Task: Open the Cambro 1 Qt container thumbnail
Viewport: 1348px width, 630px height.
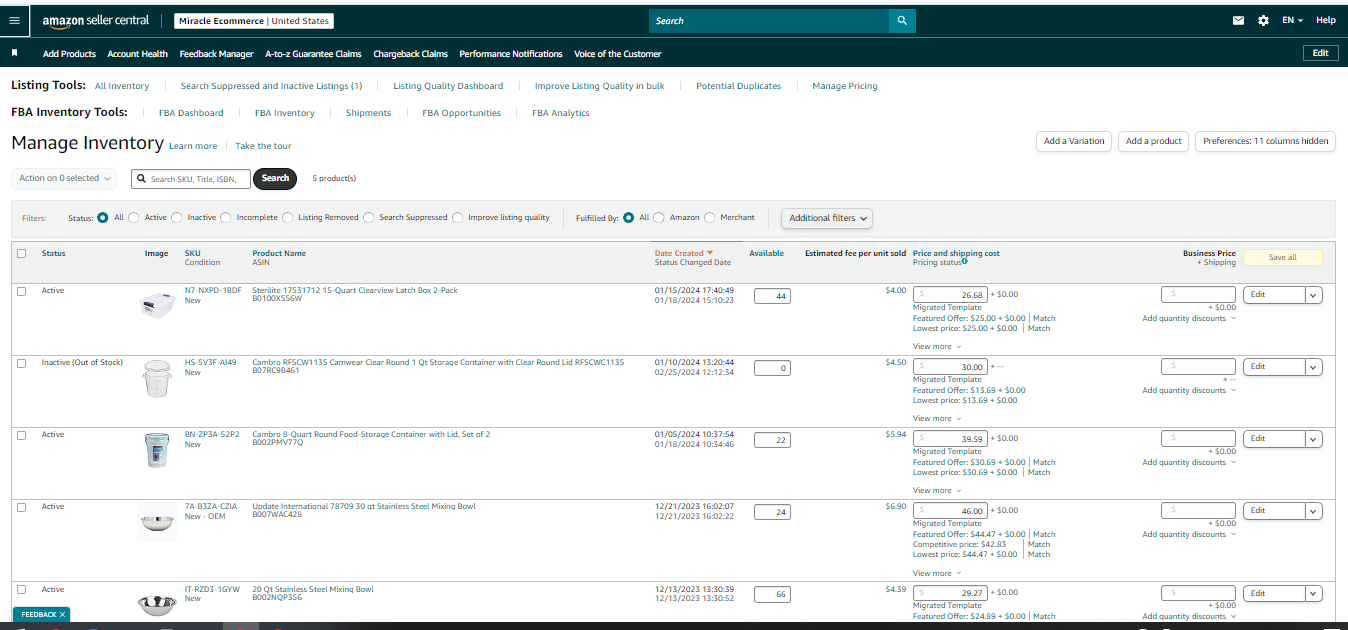Action: tap(157, 379)
